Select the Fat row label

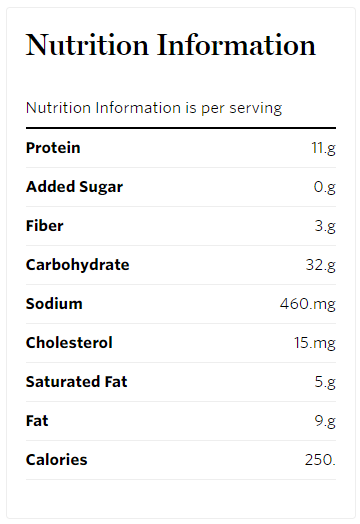pyautogui.click(x=37, y=421)
